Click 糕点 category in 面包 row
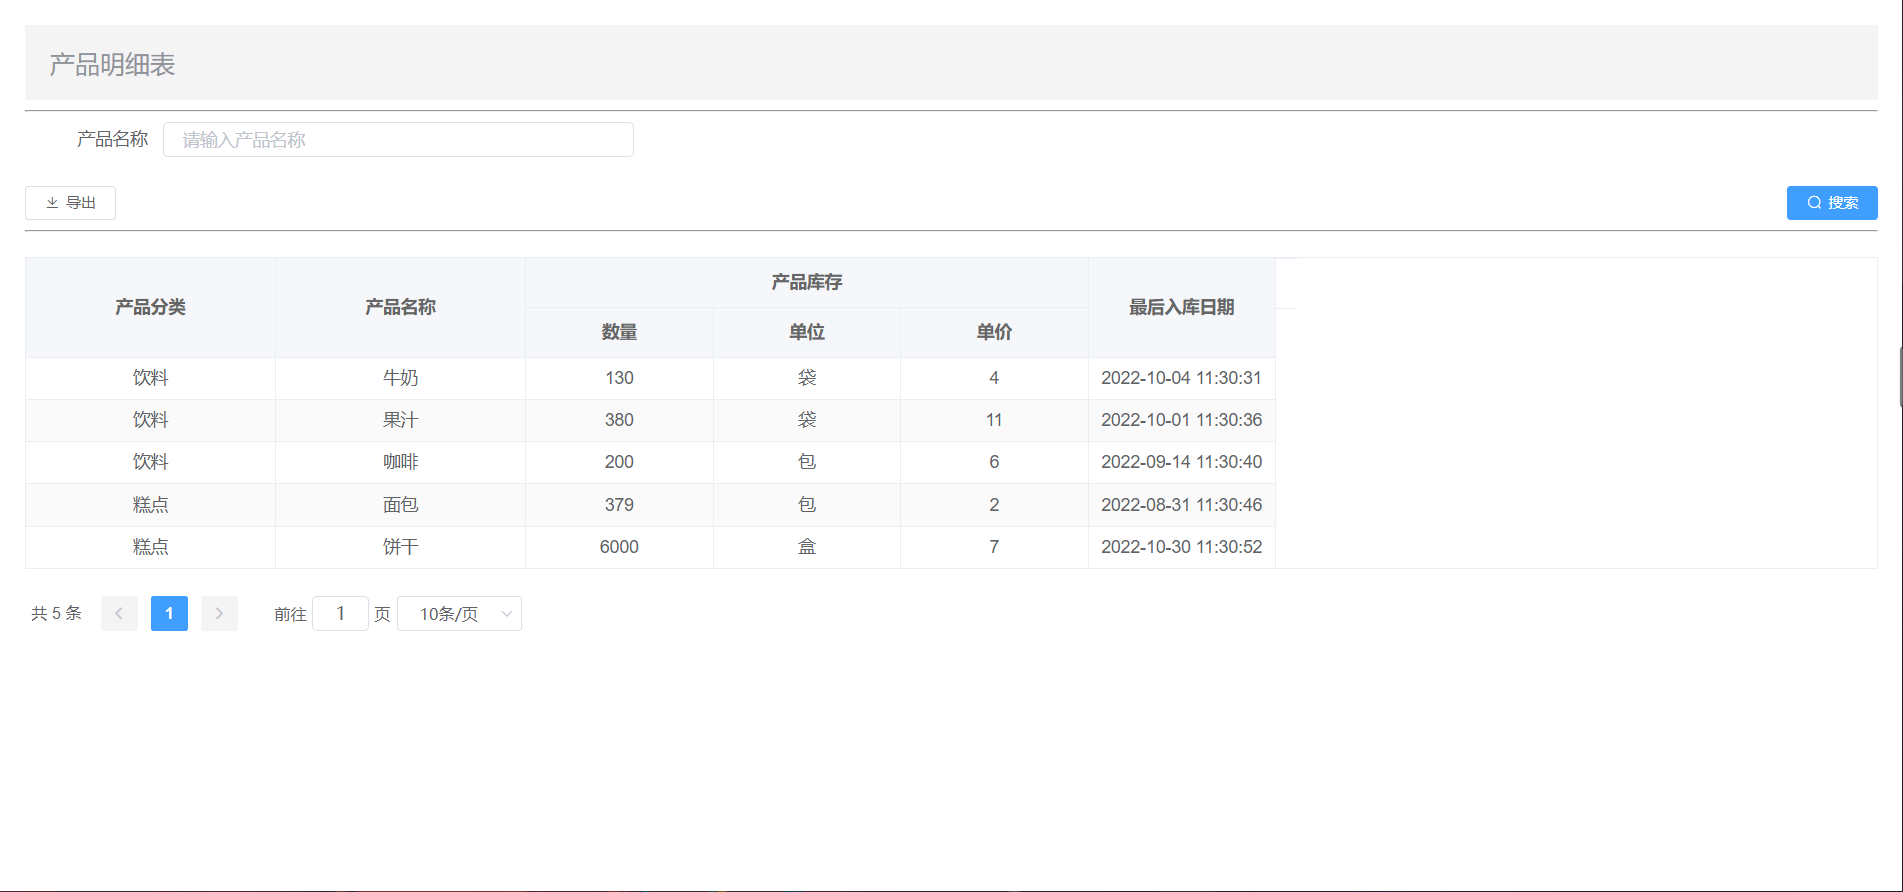The image size is (1903, 892). coord(150,505)
